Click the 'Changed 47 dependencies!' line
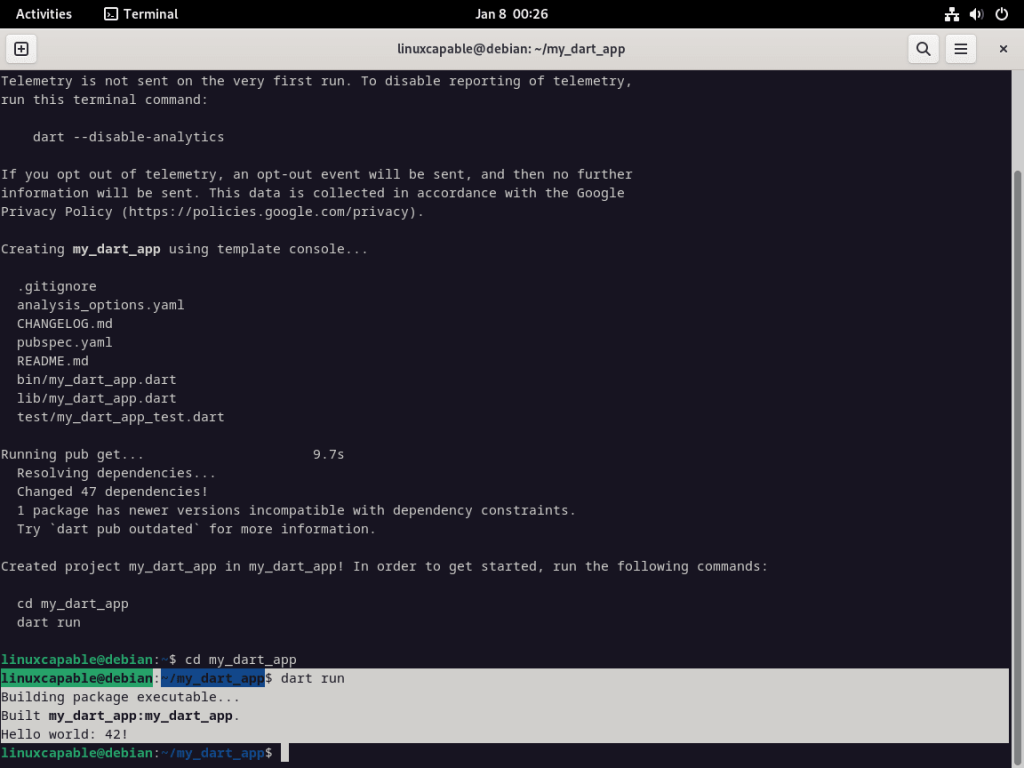This screenshot has width=1024, height=768. click(x=112, y=491)
